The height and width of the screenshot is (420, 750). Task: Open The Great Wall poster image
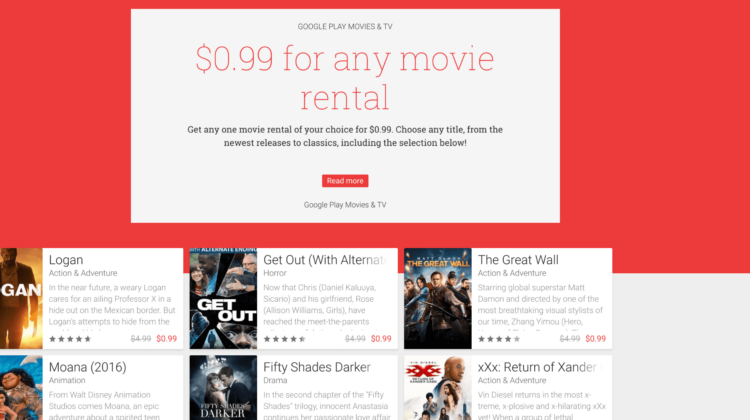click(438, 298)
